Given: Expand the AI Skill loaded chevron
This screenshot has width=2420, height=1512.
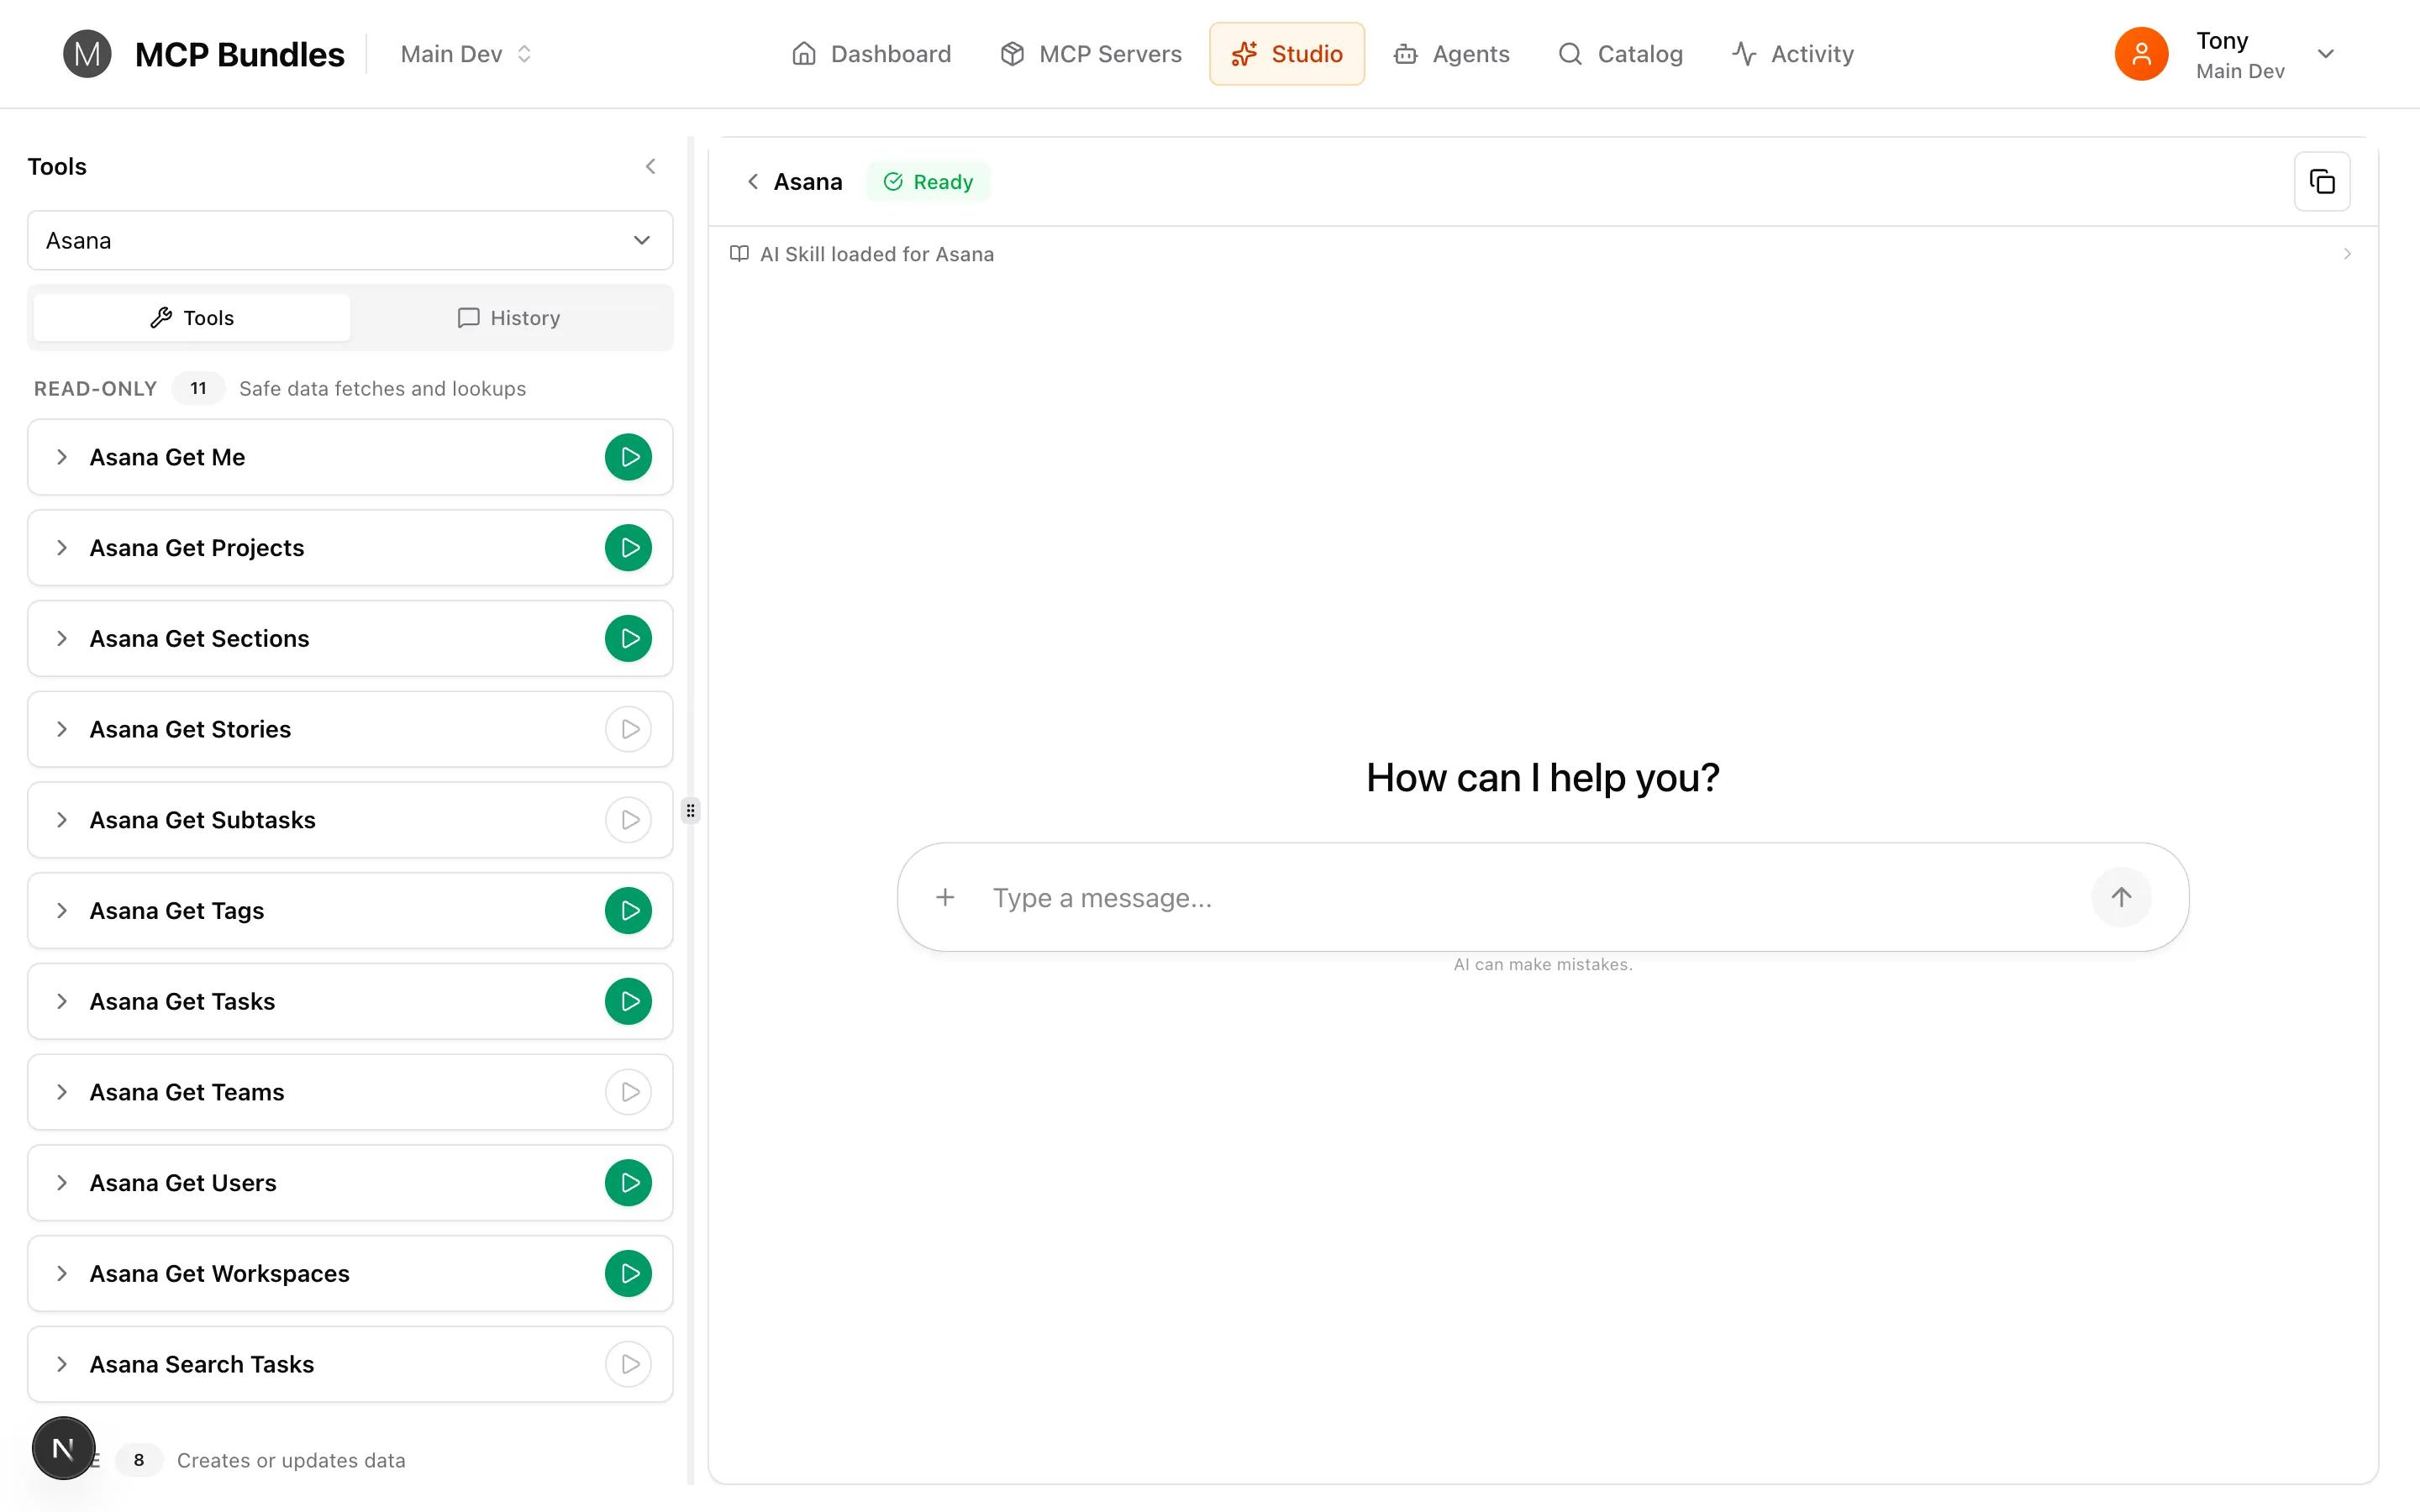Looking at the screenshot, I should tap(2347, 254).
